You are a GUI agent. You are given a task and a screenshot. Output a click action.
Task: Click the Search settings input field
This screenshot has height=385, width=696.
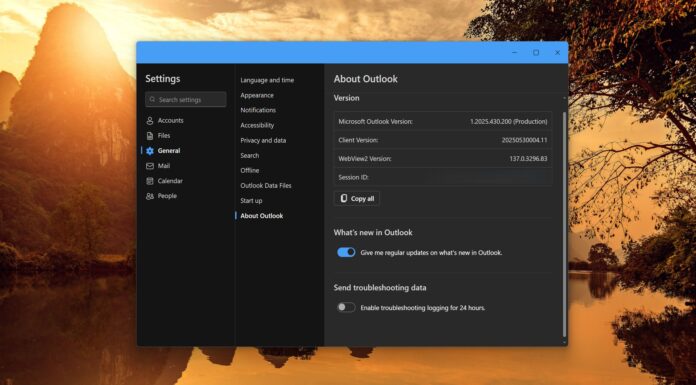tap(186, 99)
